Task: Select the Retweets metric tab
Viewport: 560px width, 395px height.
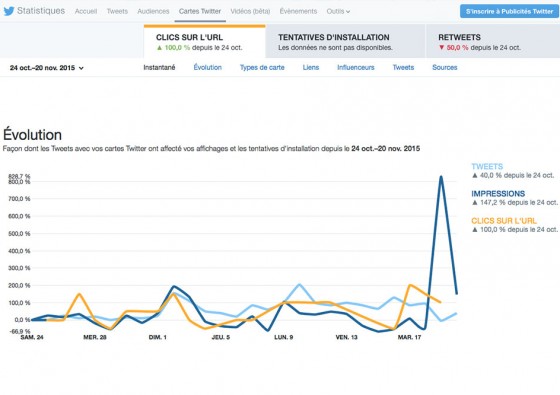Action: pyautogui.click(x=493, y=42)
